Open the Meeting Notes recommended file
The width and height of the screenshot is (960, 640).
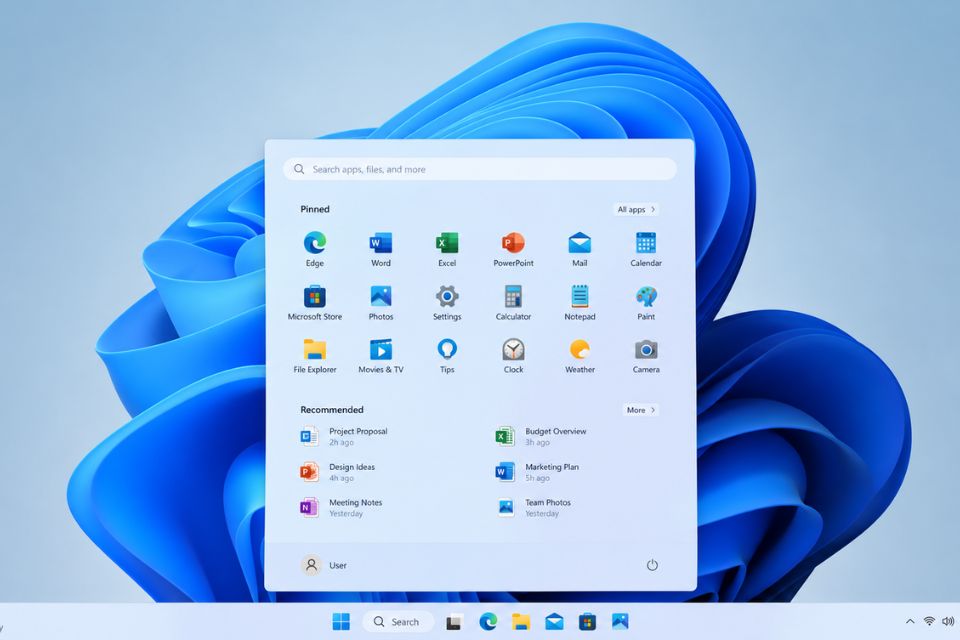click(x=342, y=508)
